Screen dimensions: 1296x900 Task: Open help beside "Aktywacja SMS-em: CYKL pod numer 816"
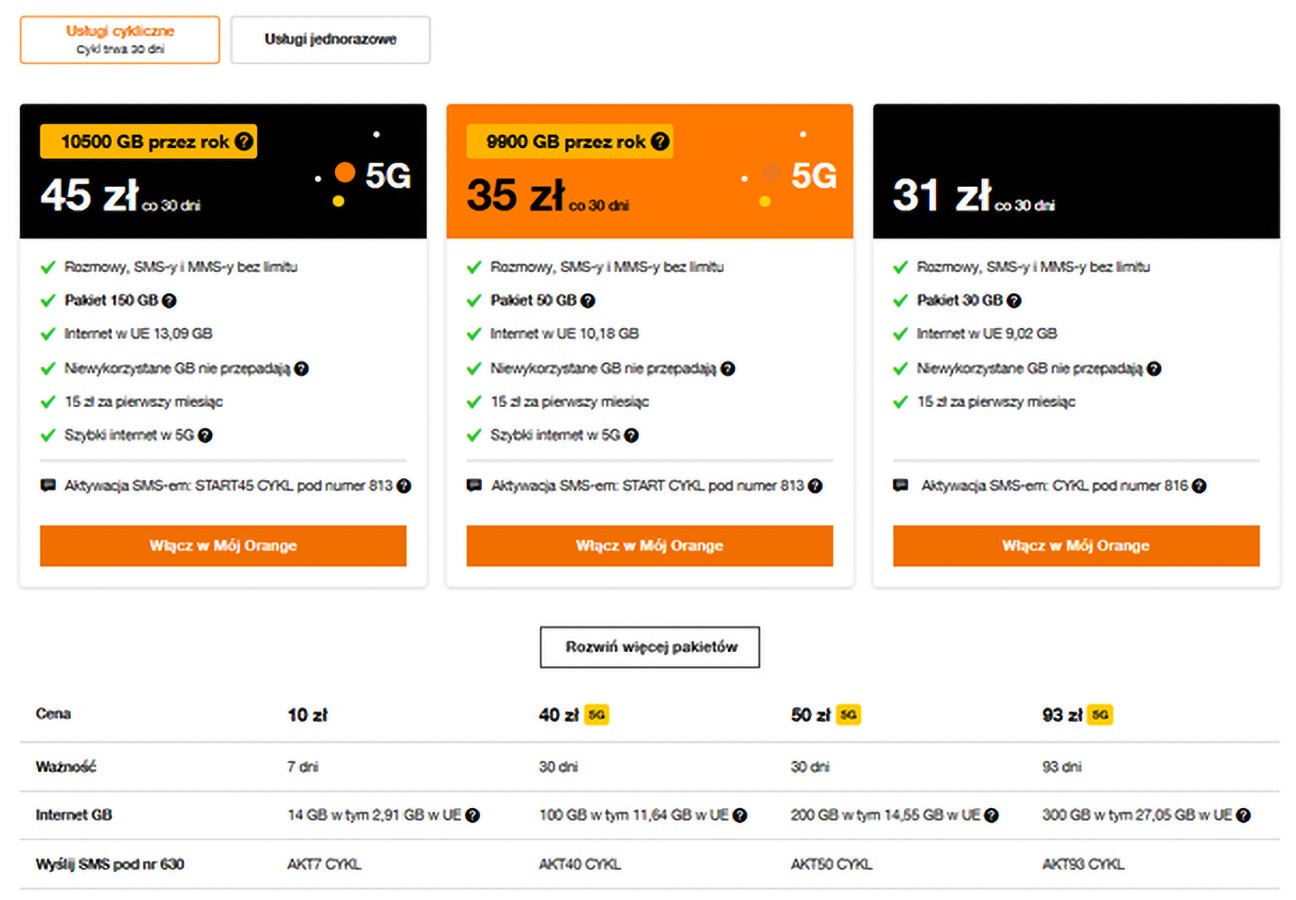tap(1198, 485)
